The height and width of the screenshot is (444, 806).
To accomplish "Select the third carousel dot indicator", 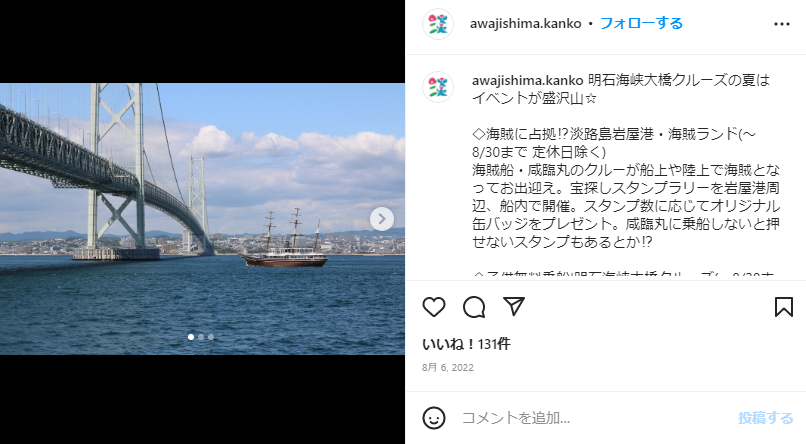I will click(x=211, y=337).
